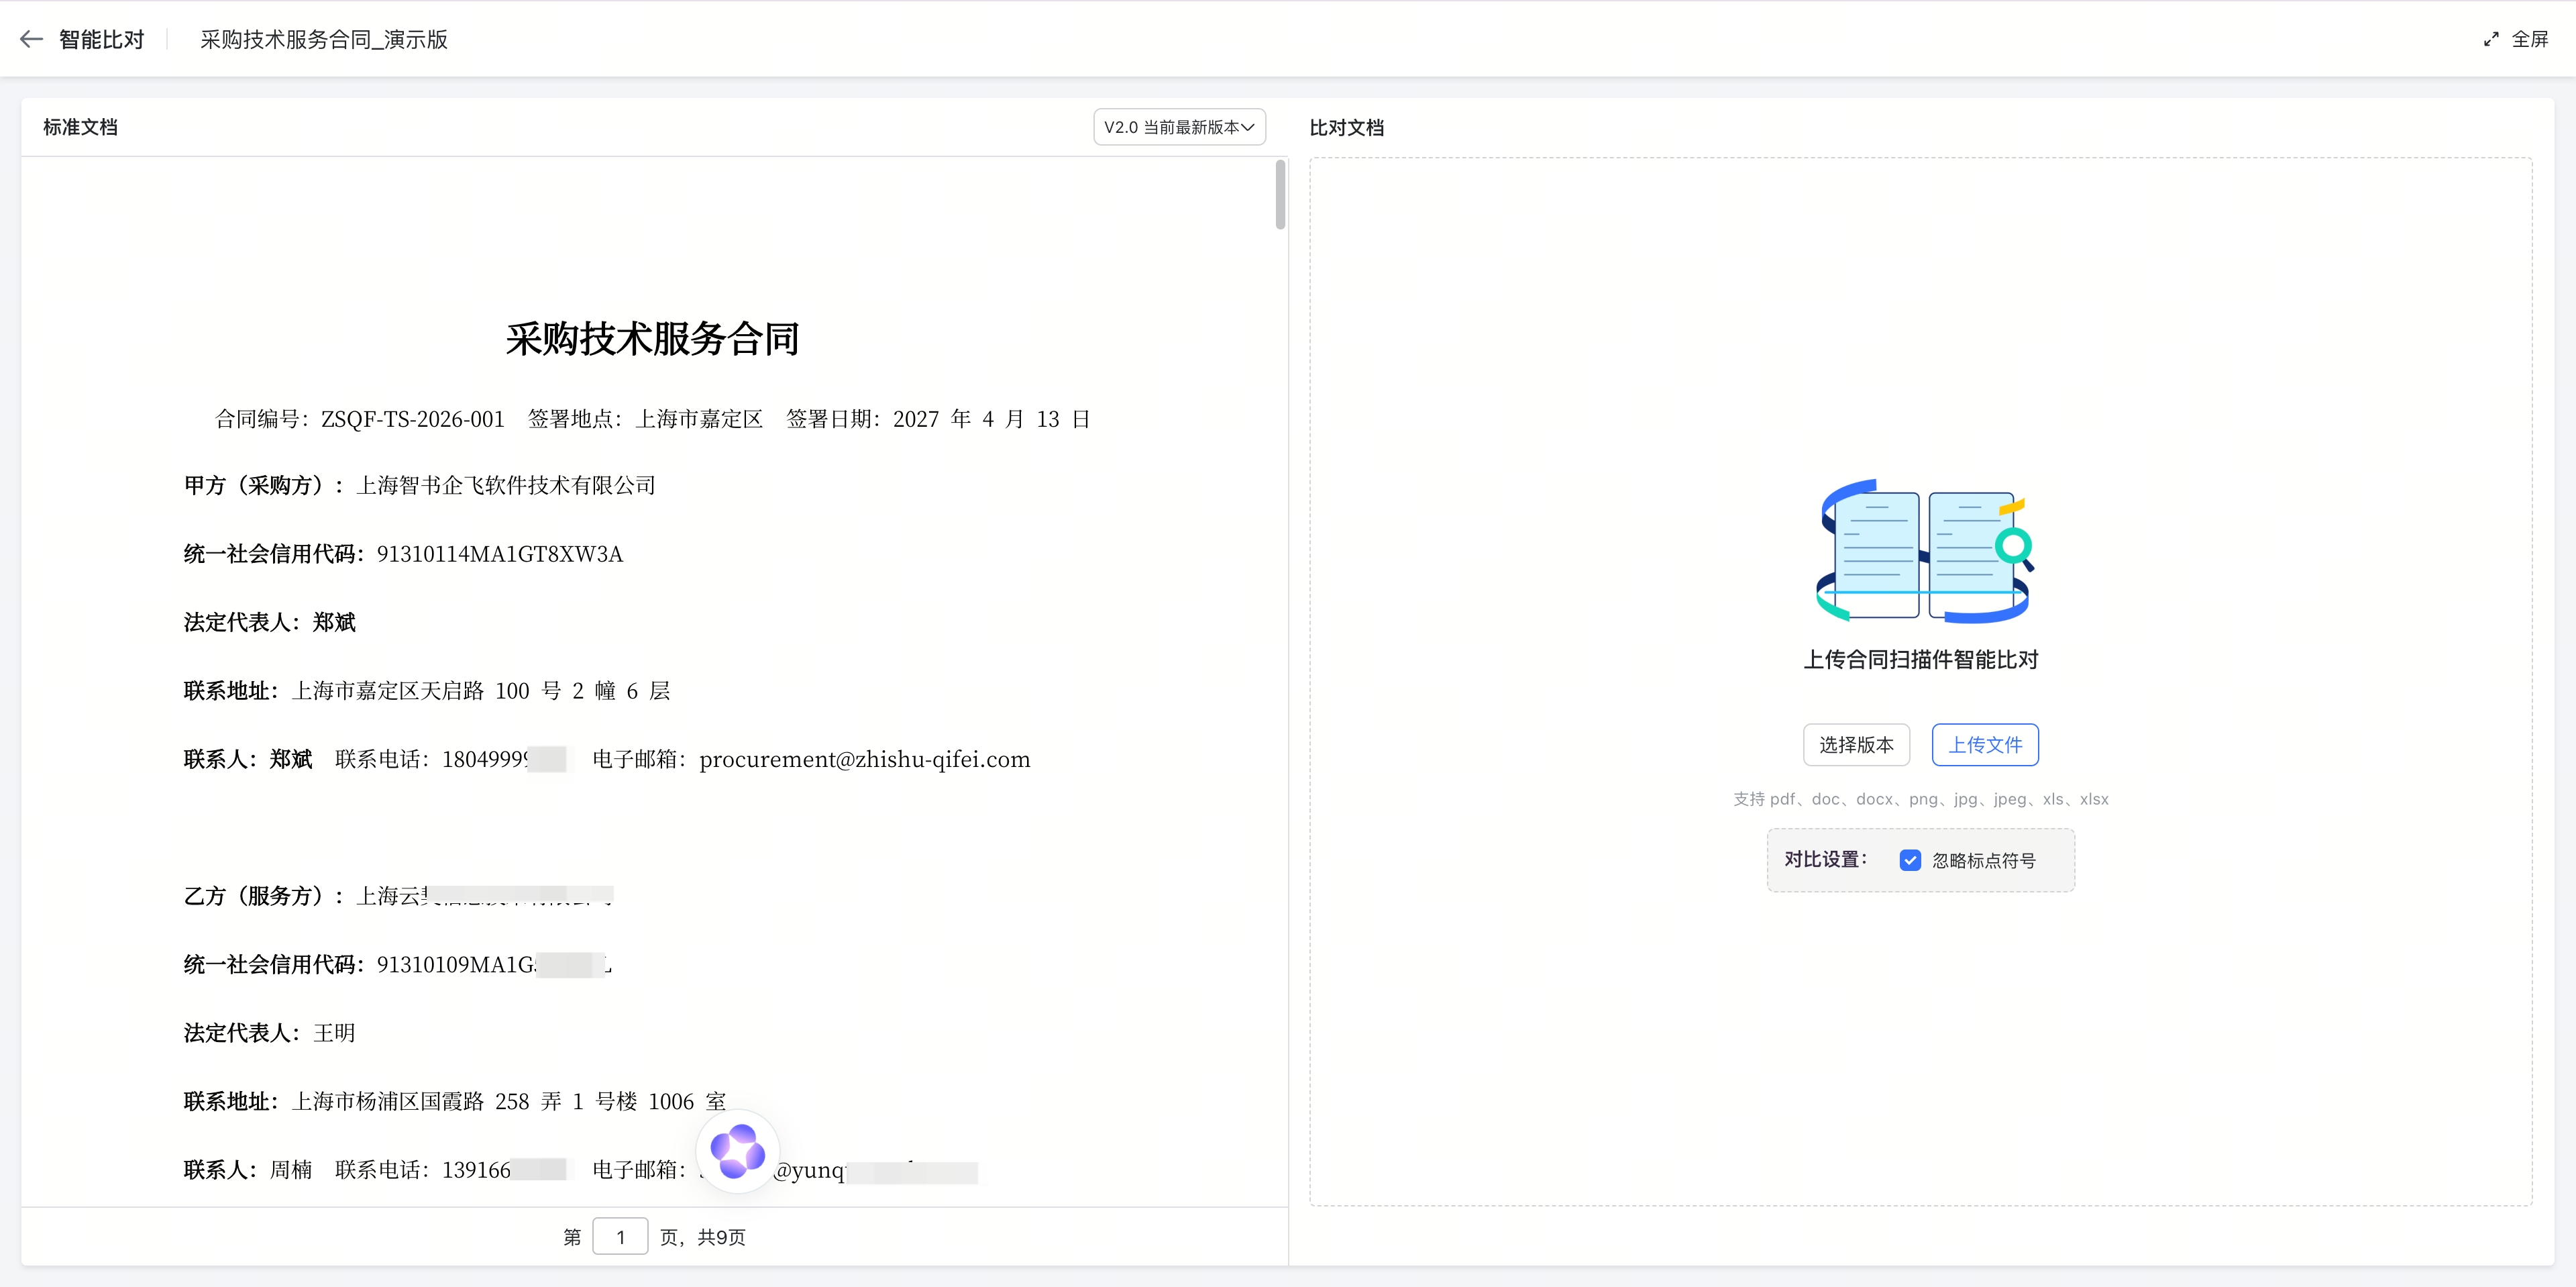Click the supported file formats hint
The height and width of the screenshot is (1287, 2576).
pyautogui.click(x=1921, y=799)
